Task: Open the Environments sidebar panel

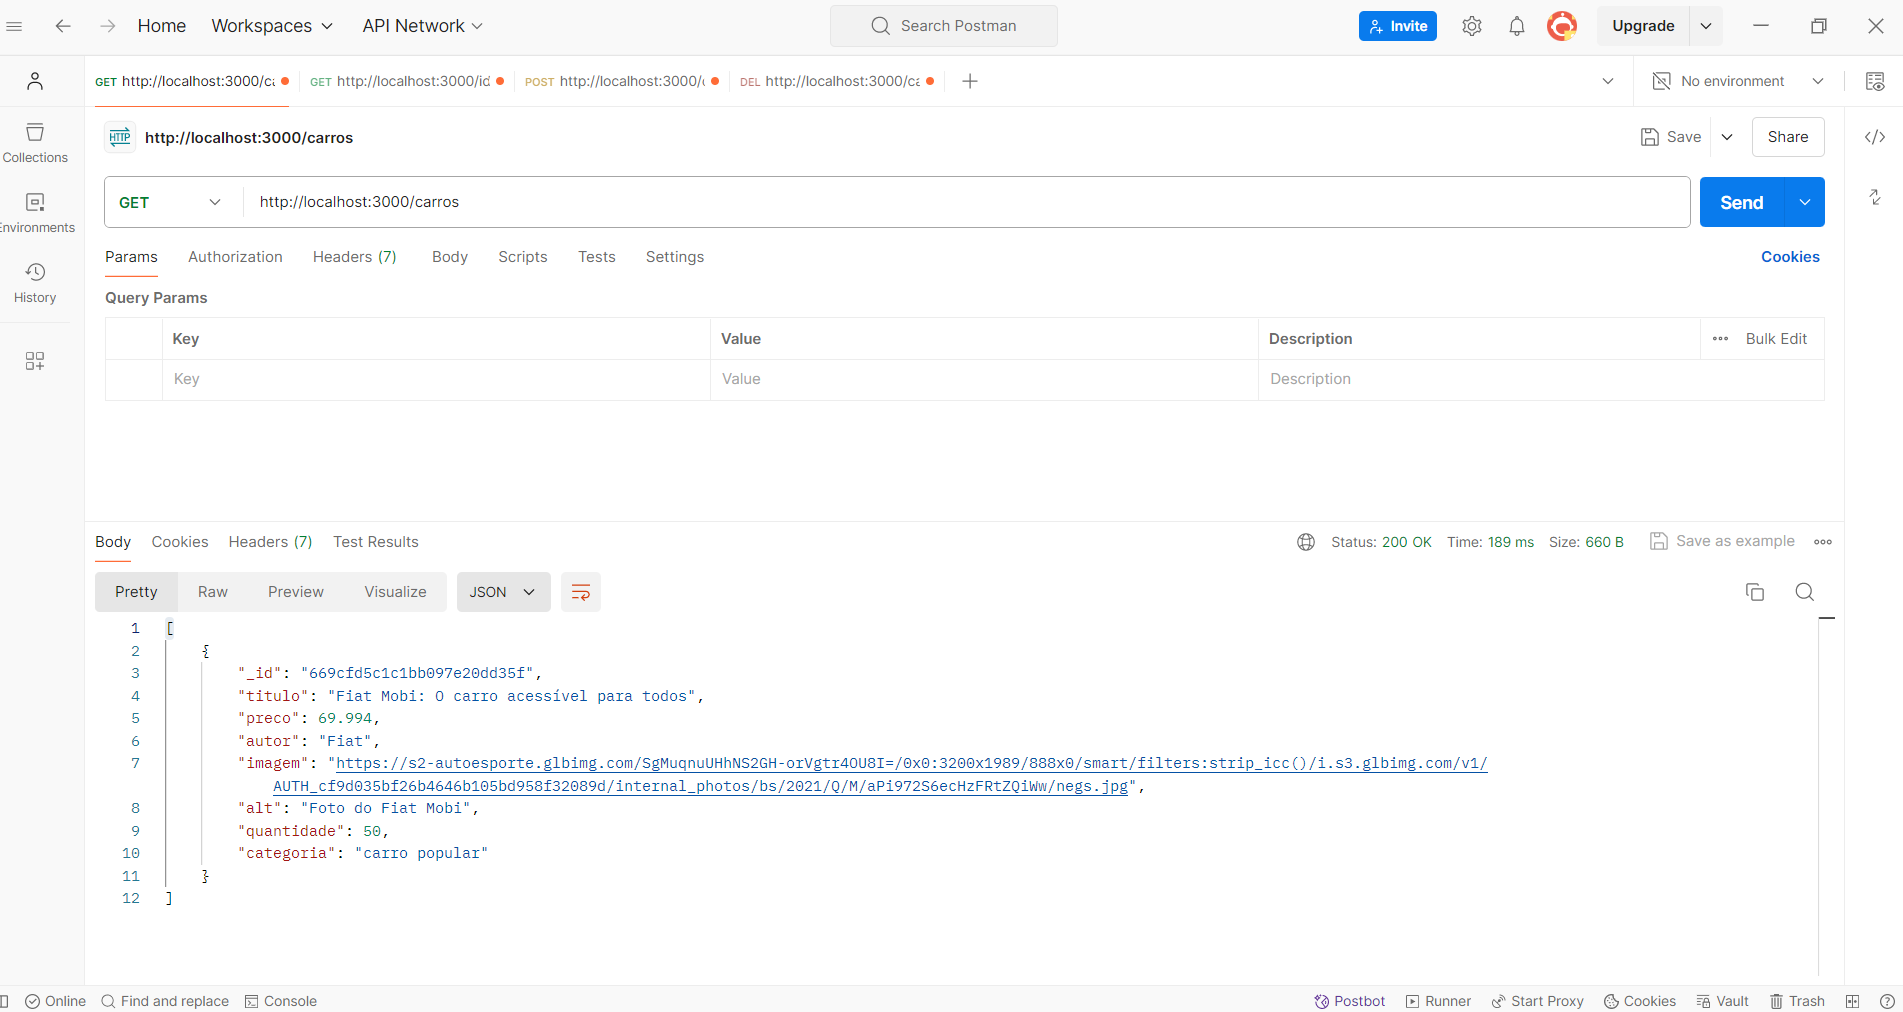Action: [35, 213]
